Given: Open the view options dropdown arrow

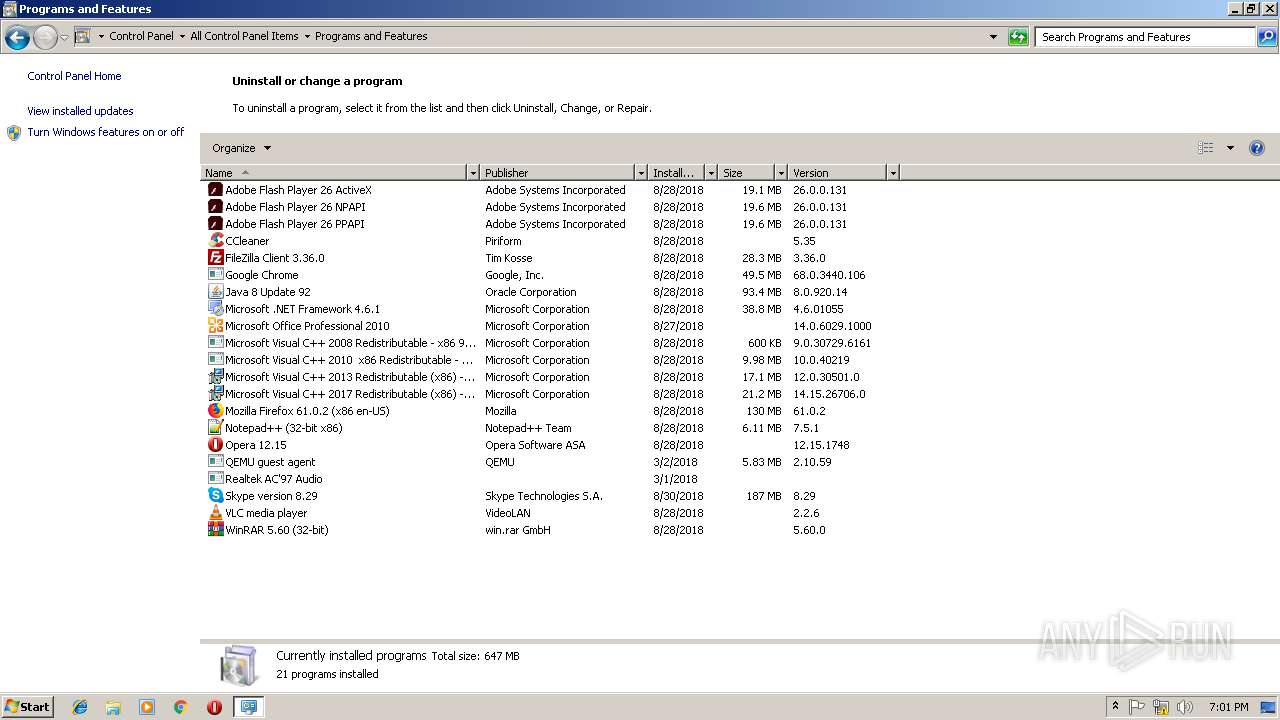Looking at the screenshot, I should 1230,148.
